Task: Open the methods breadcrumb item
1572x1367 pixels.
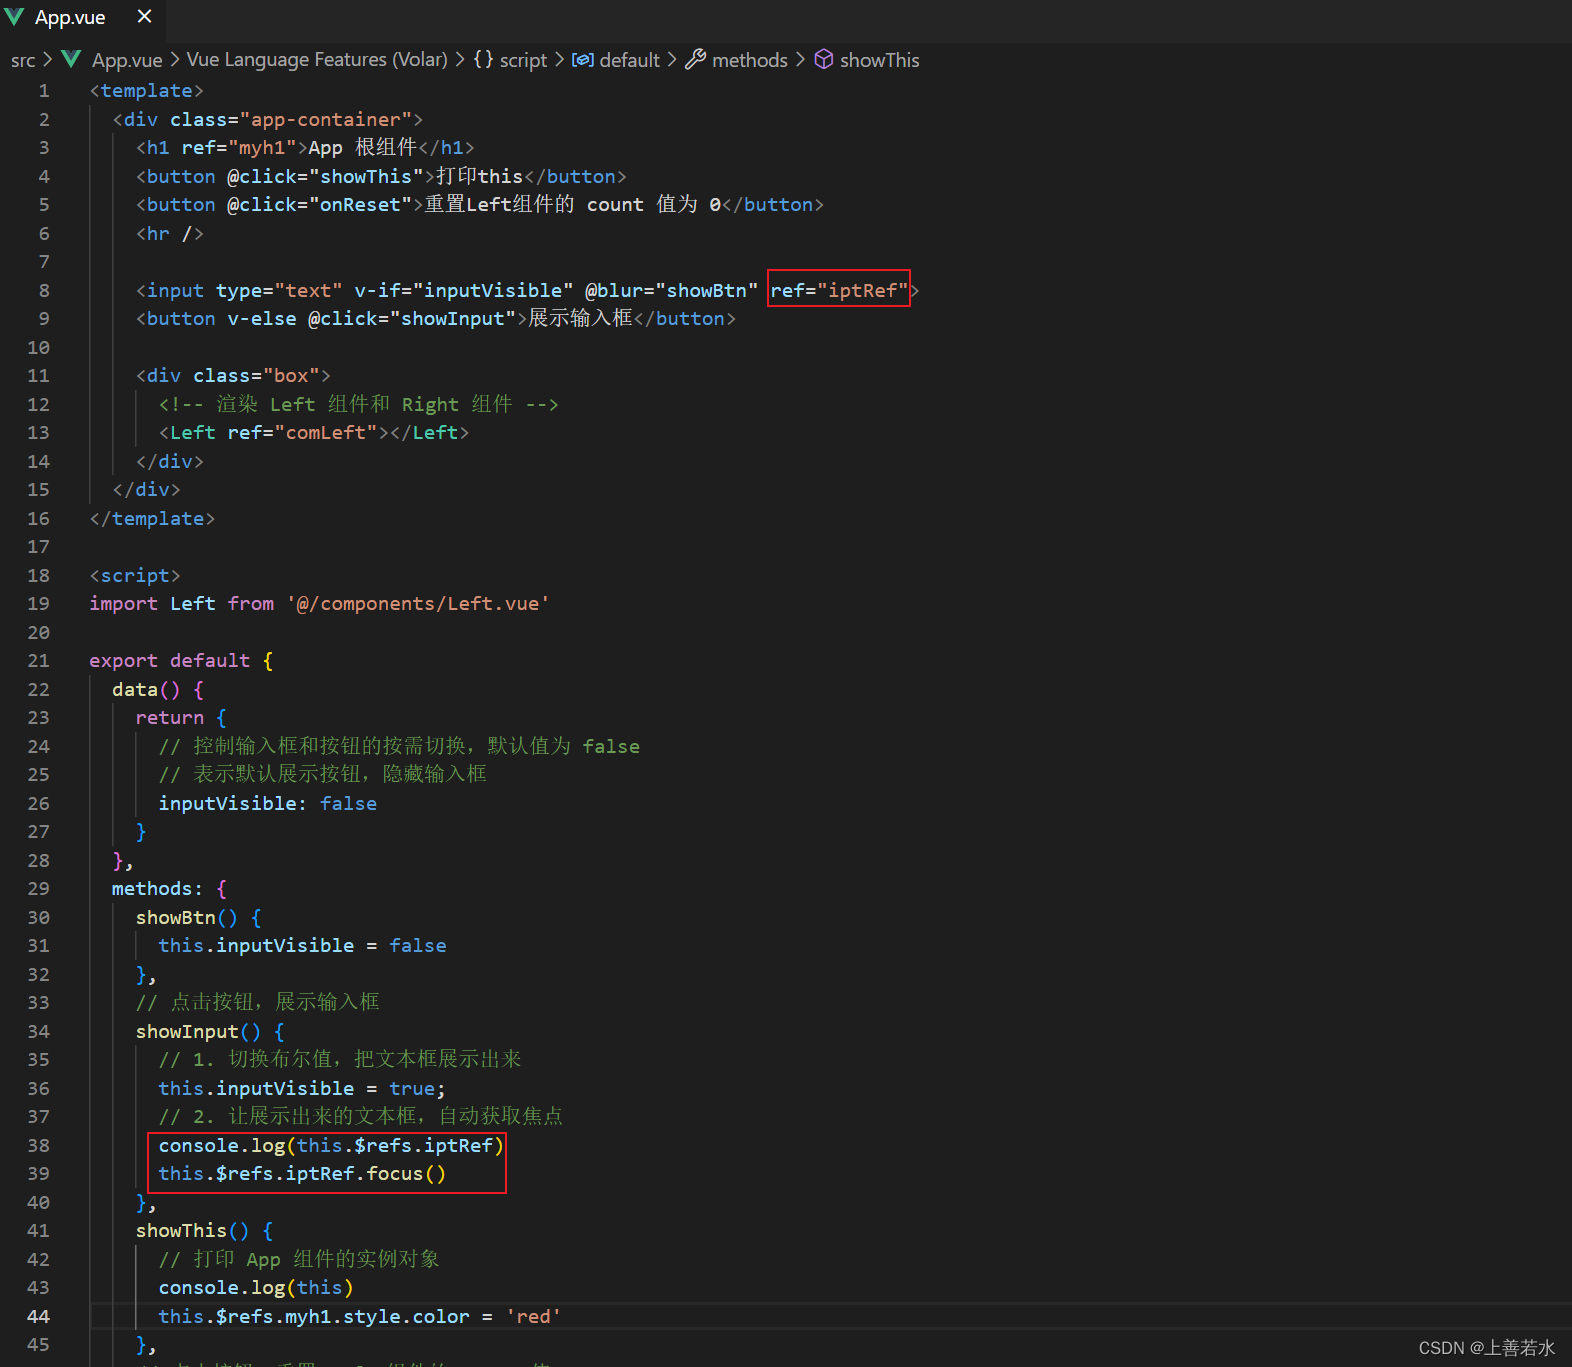Action: [x=750, y=60]
